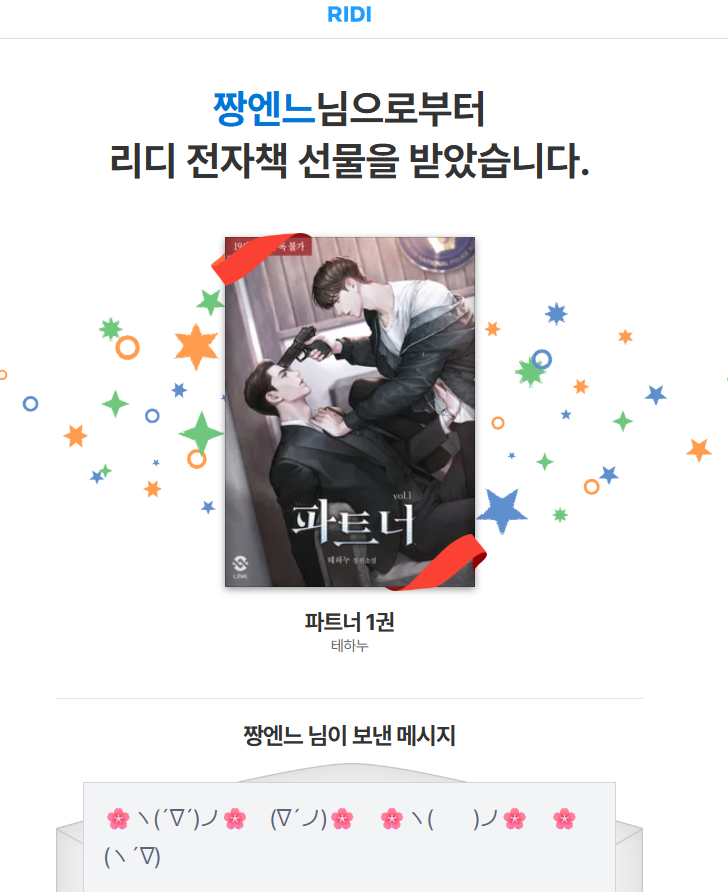This screenshot has width=728, height=892.
Task: Click the 파트너 title lettering on the cover
Action: [x=353, y=523]
